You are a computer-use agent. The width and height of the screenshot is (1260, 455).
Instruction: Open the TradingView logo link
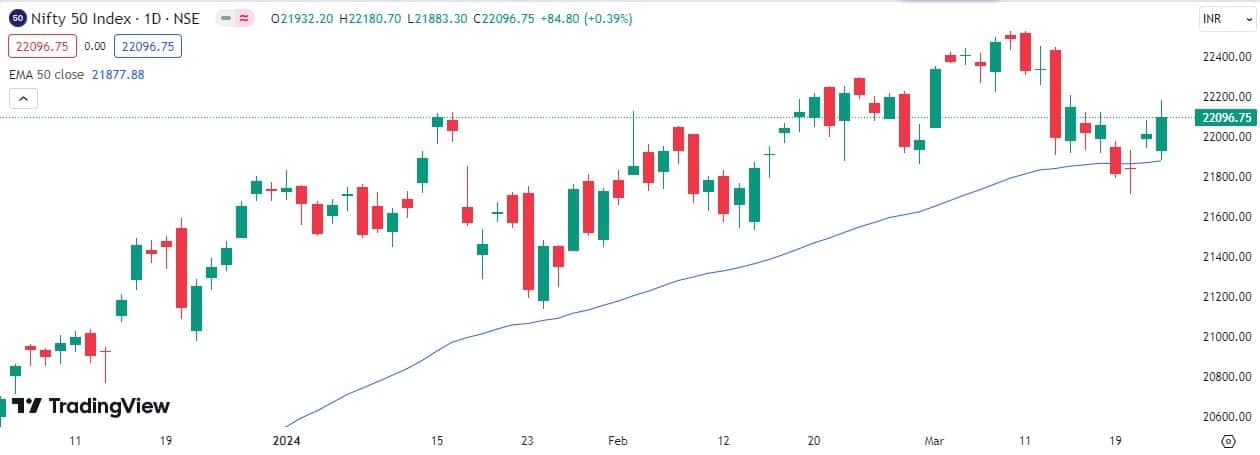tap(91, 406)
